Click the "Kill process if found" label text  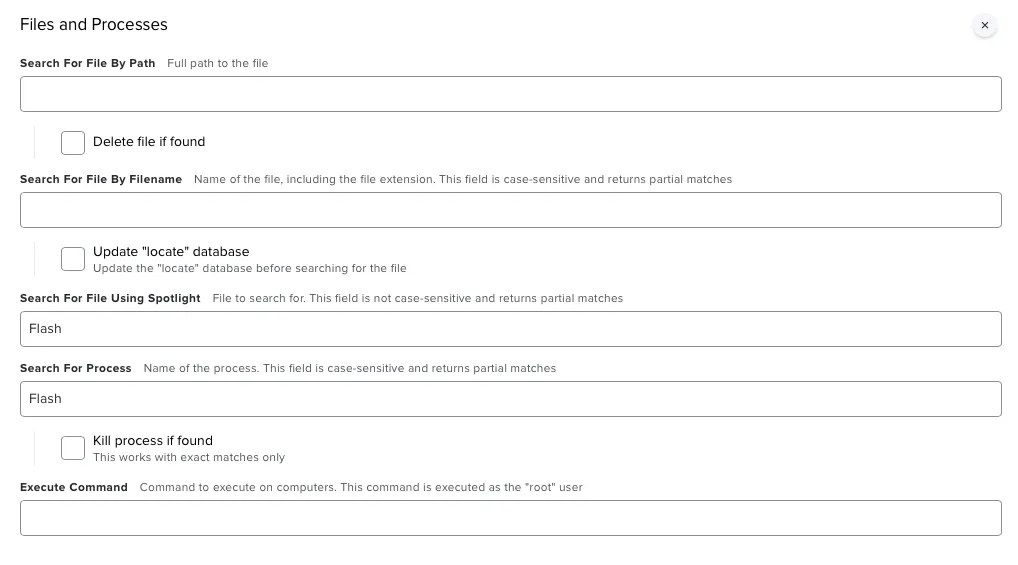[153, 440]
